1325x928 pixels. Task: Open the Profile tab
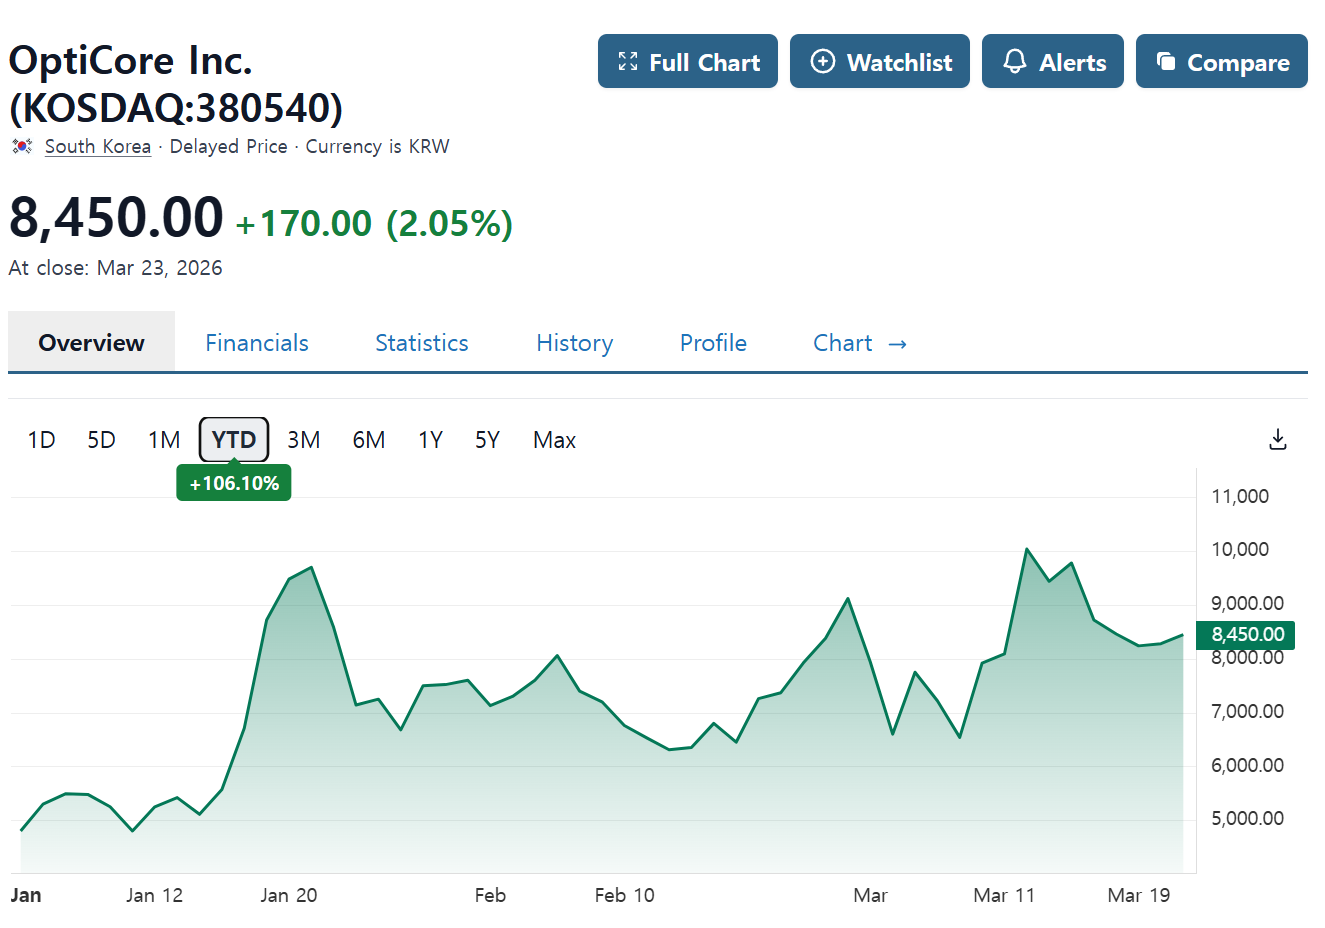coord(713,343)
